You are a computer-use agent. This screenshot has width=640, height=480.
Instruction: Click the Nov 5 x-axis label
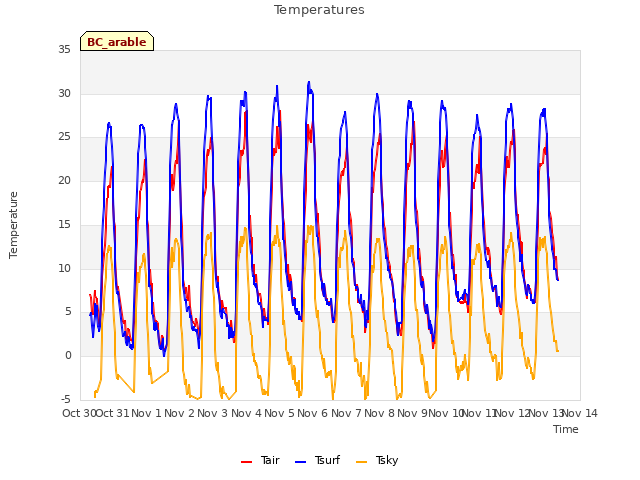[x=279, y=413]
